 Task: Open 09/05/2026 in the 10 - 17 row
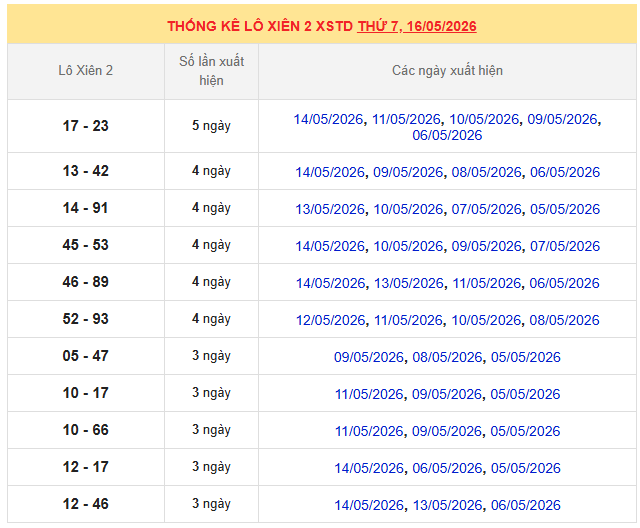coord(447,394)
